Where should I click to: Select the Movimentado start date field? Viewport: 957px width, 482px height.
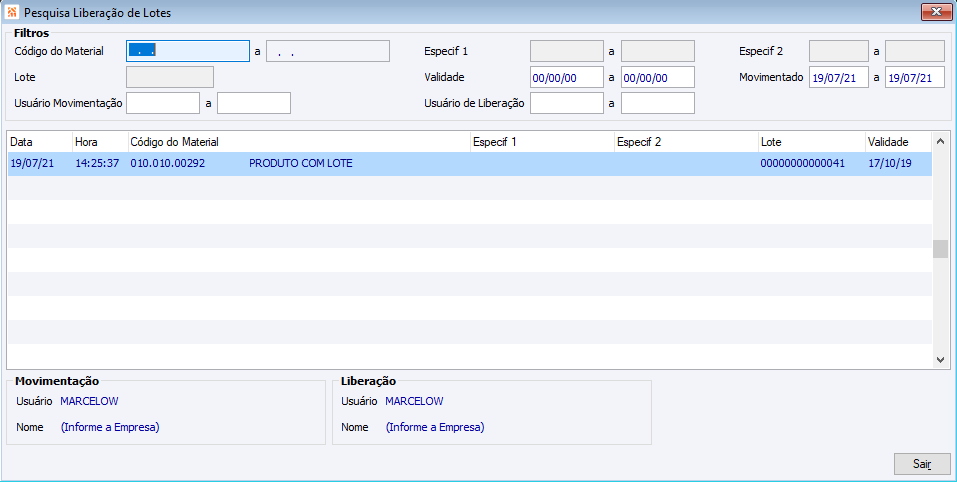(x=839, y=77)
